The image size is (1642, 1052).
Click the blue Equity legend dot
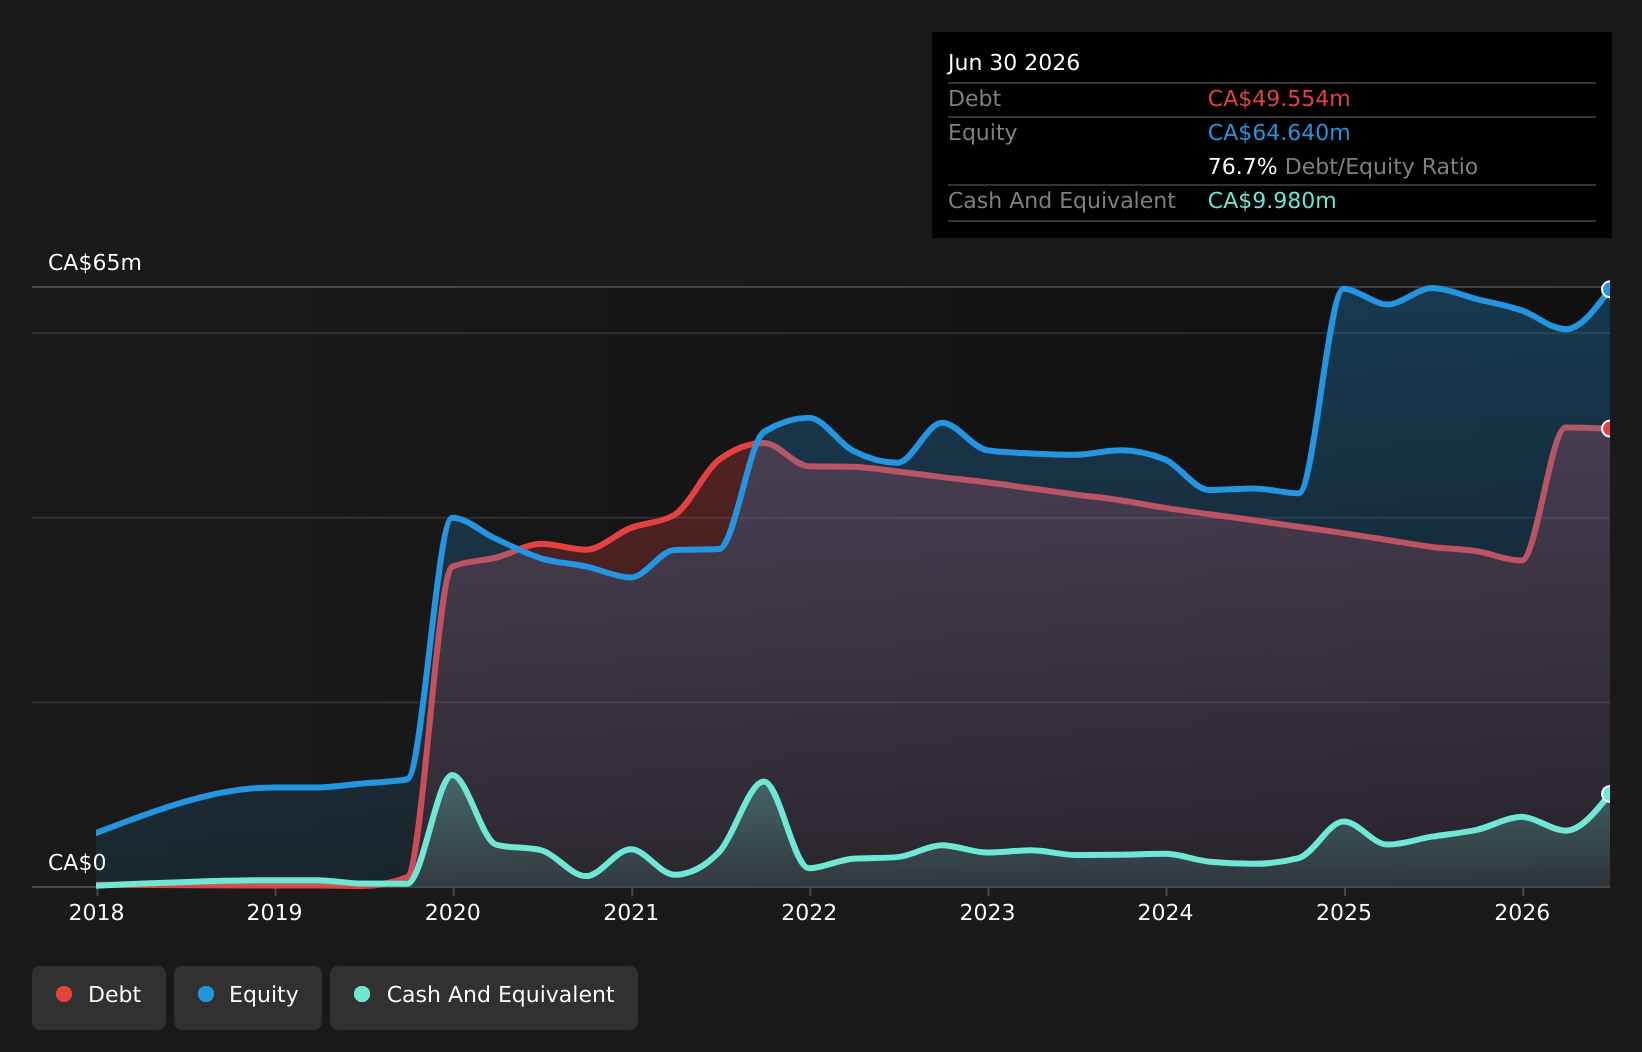click(x=206, y=994)
